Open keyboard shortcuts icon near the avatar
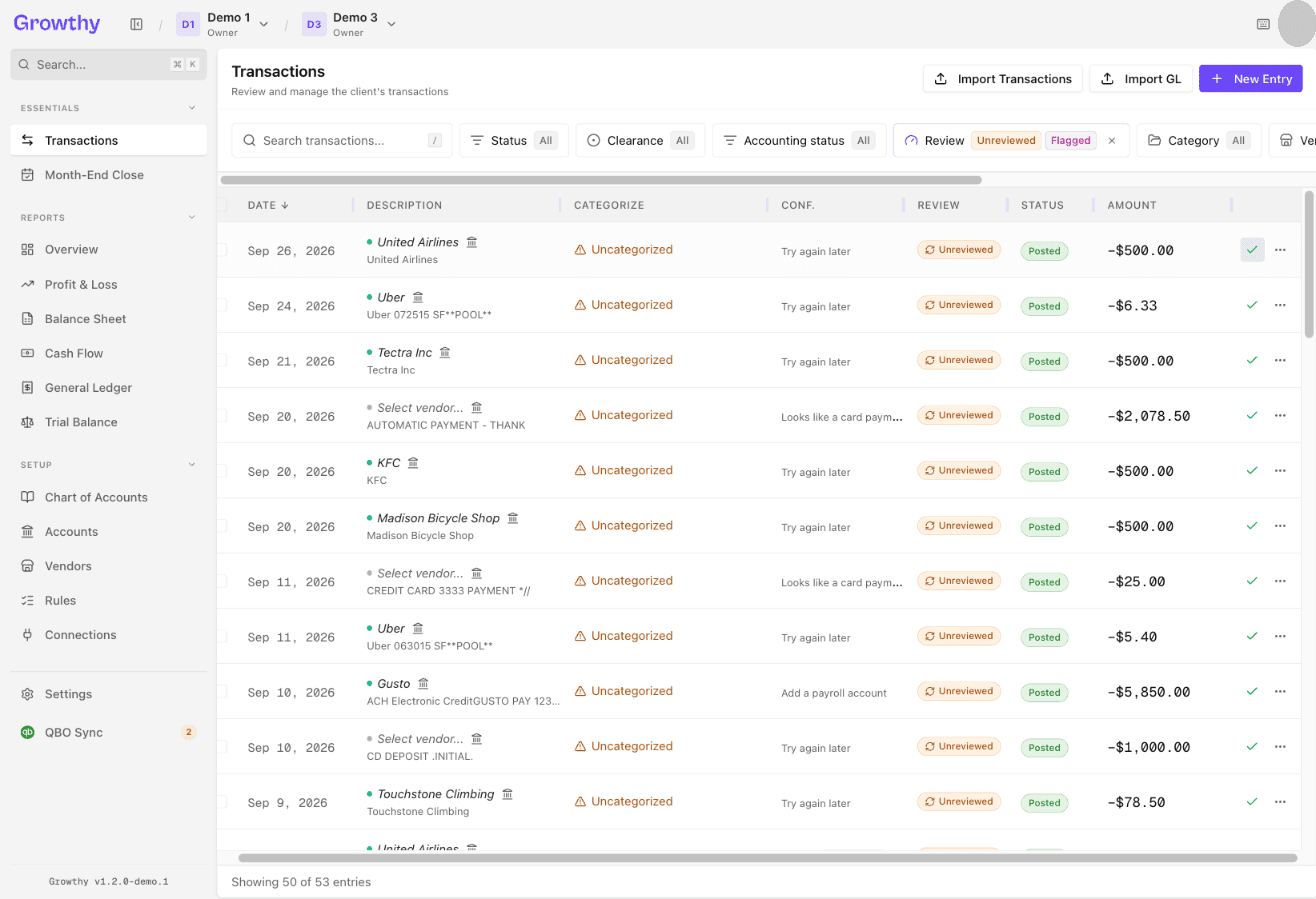This screenshot has height=899, width=1316. tap(1263, 24)
